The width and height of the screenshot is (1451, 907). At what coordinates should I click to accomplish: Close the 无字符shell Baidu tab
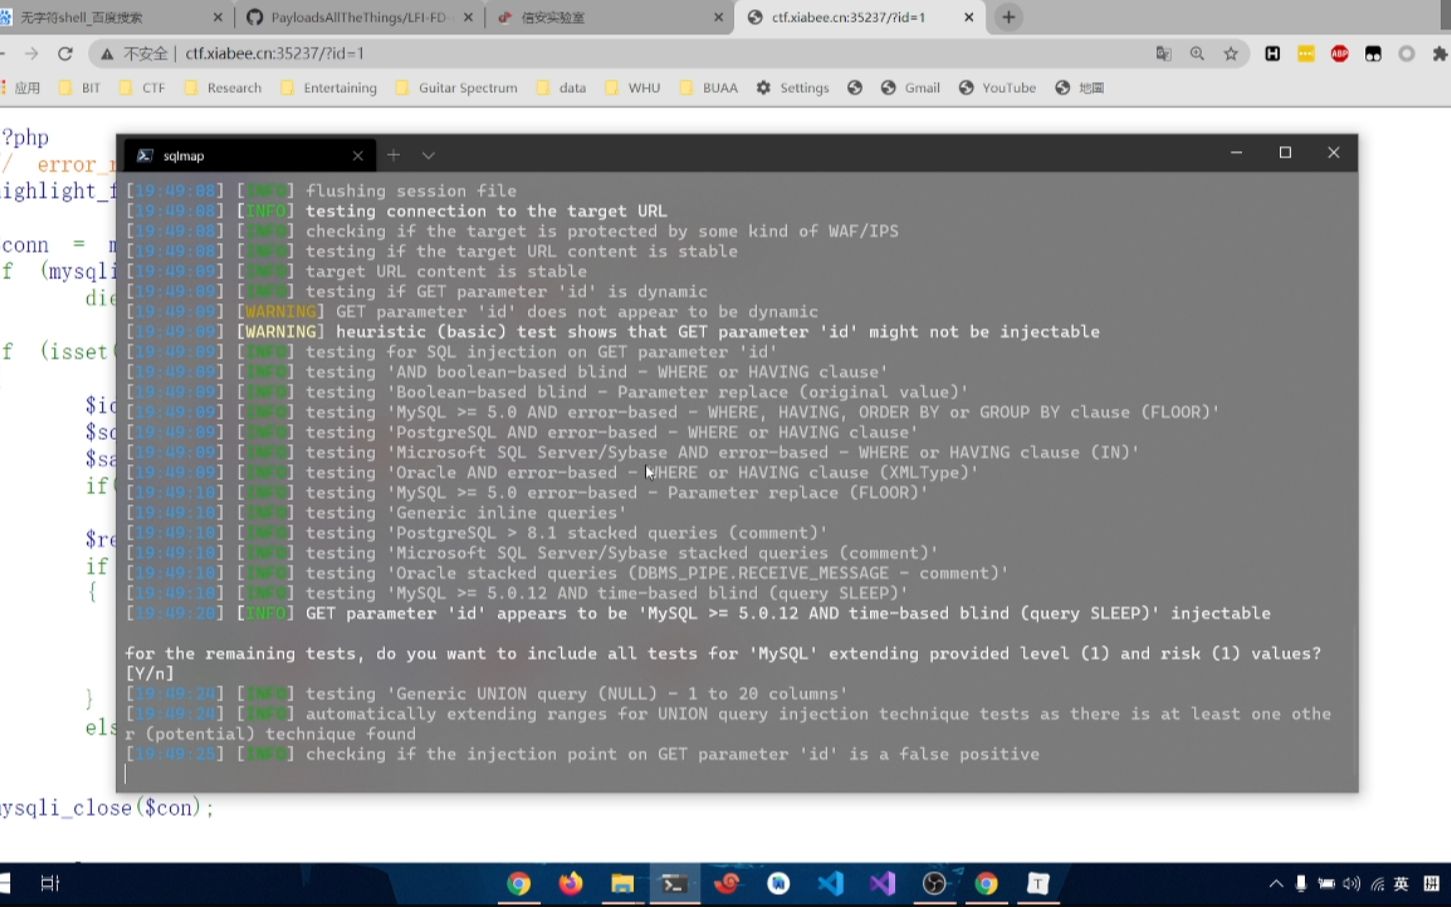pos(218,17)
